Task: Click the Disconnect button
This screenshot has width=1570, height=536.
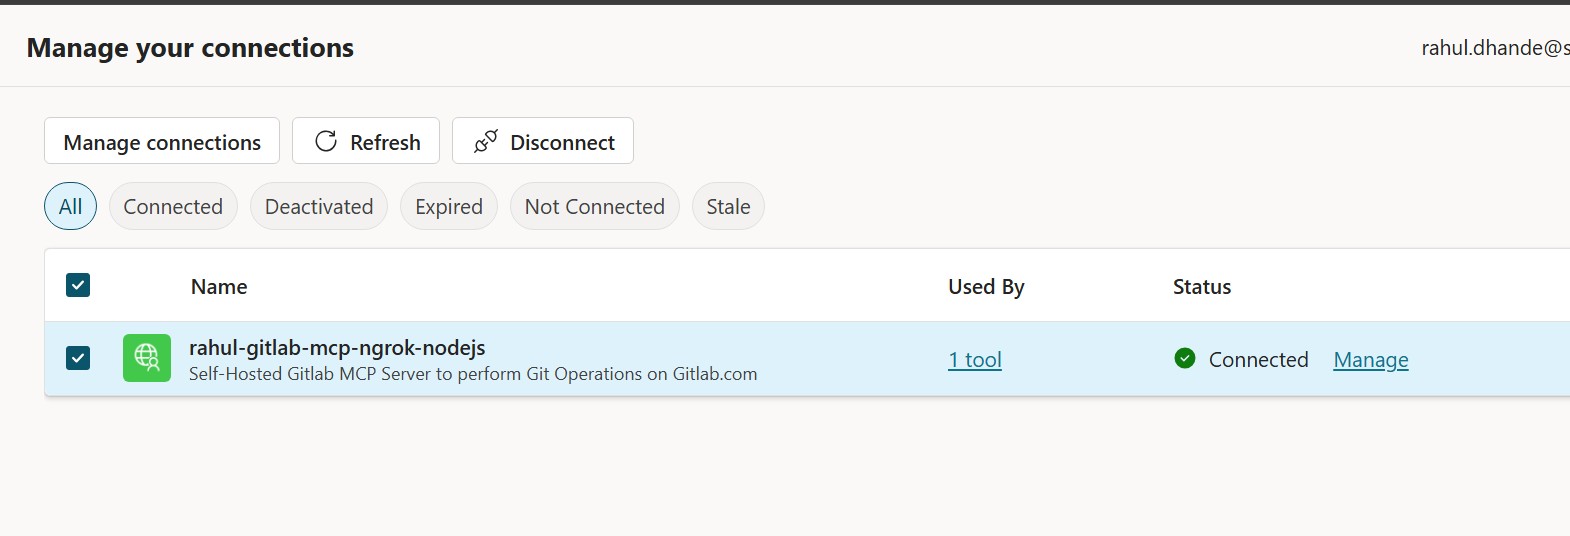Action: click(x=543, y=141)
